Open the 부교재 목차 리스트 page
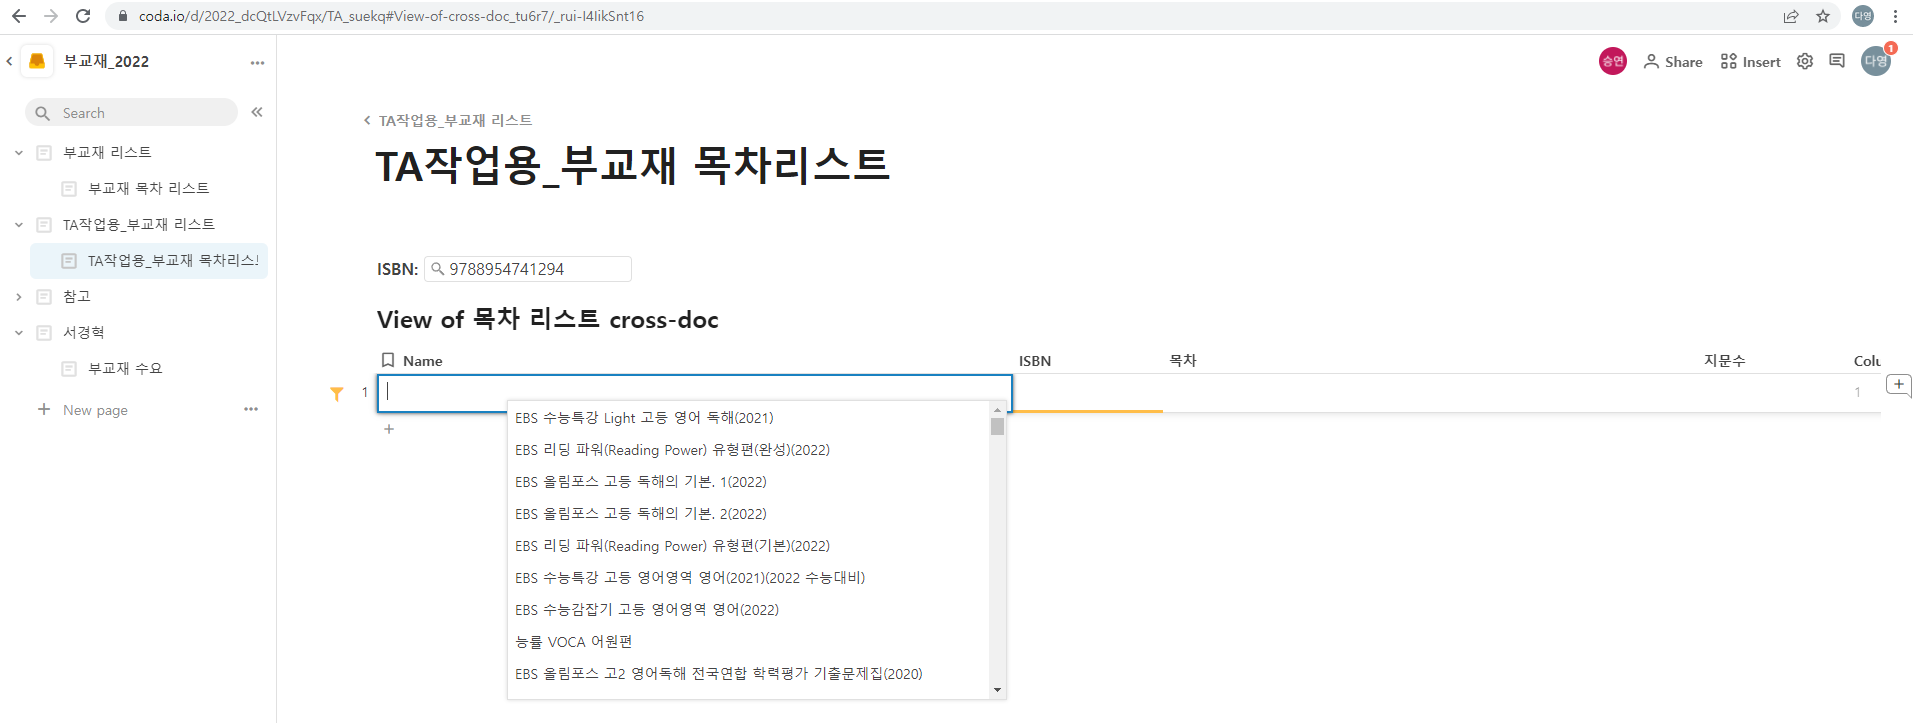 (x=149, y=188)
